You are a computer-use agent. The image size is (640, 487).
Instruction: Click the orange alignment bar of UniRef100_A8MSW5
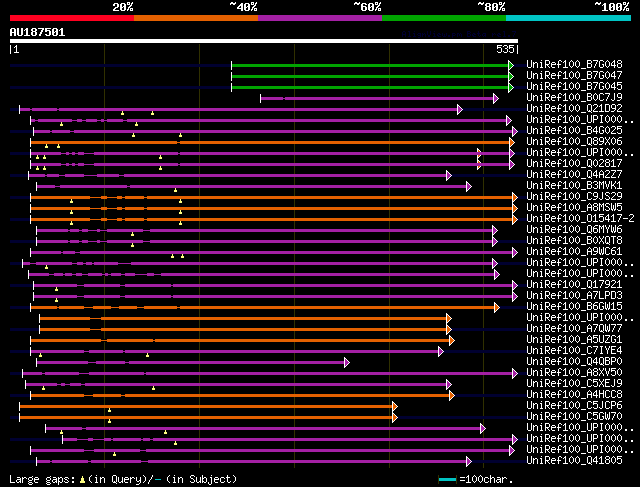[x=273, y=209]
